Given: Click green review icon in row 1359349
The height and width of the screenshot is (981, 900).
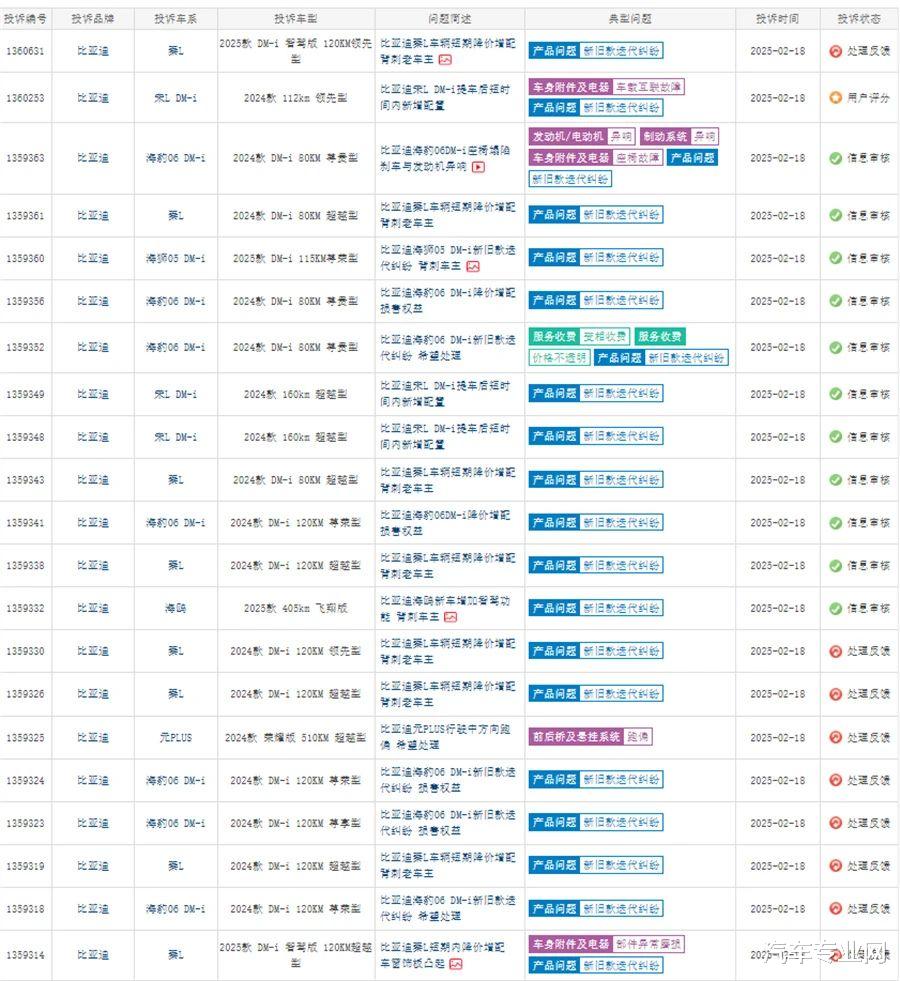Looking at the screenshot, I should pos(835,394).
